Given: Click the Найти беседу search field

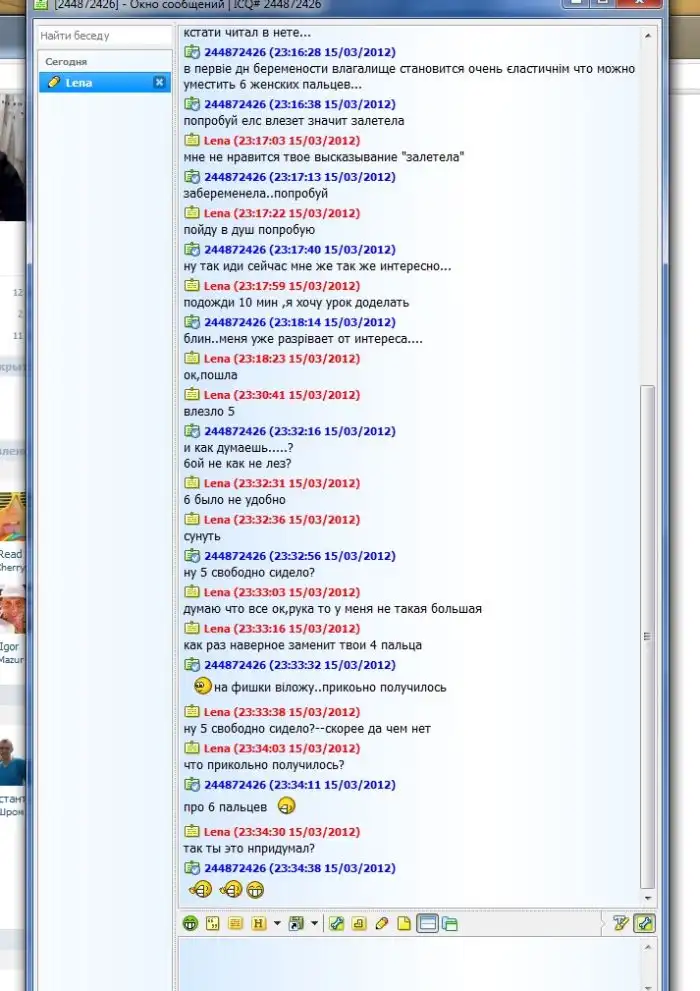Looking at the screenshot, I should pos(105,36).
